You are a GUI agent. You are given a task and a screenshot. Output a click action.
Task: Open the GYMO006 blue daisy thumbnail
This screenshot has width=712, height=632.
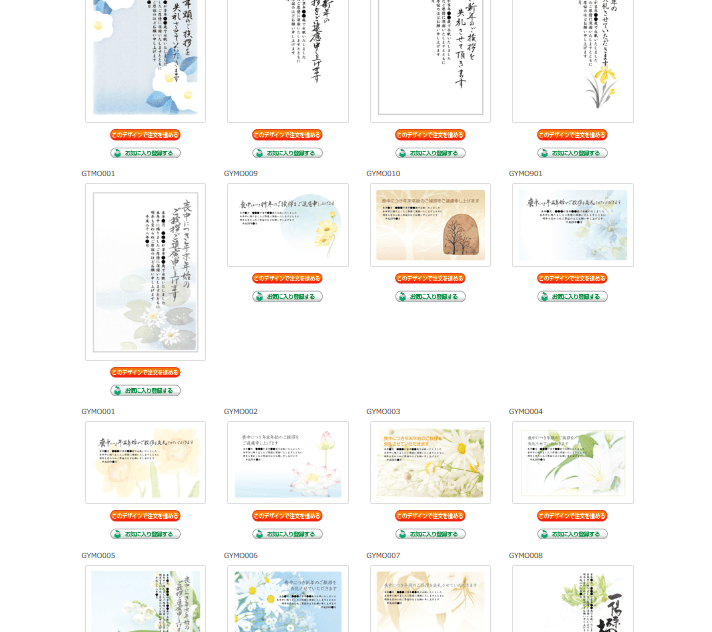288,600
